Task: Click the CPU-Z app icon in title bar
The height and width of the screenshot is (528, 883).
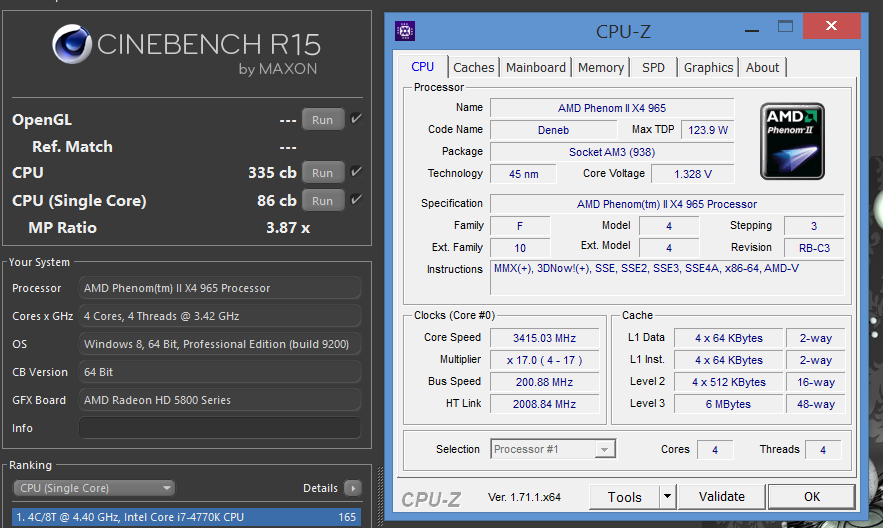Action: coord(404,31)
